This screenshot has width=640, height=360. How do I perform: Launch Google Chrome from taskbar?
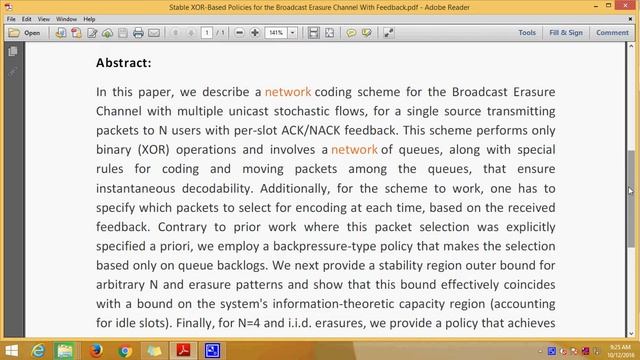point(125,351)
